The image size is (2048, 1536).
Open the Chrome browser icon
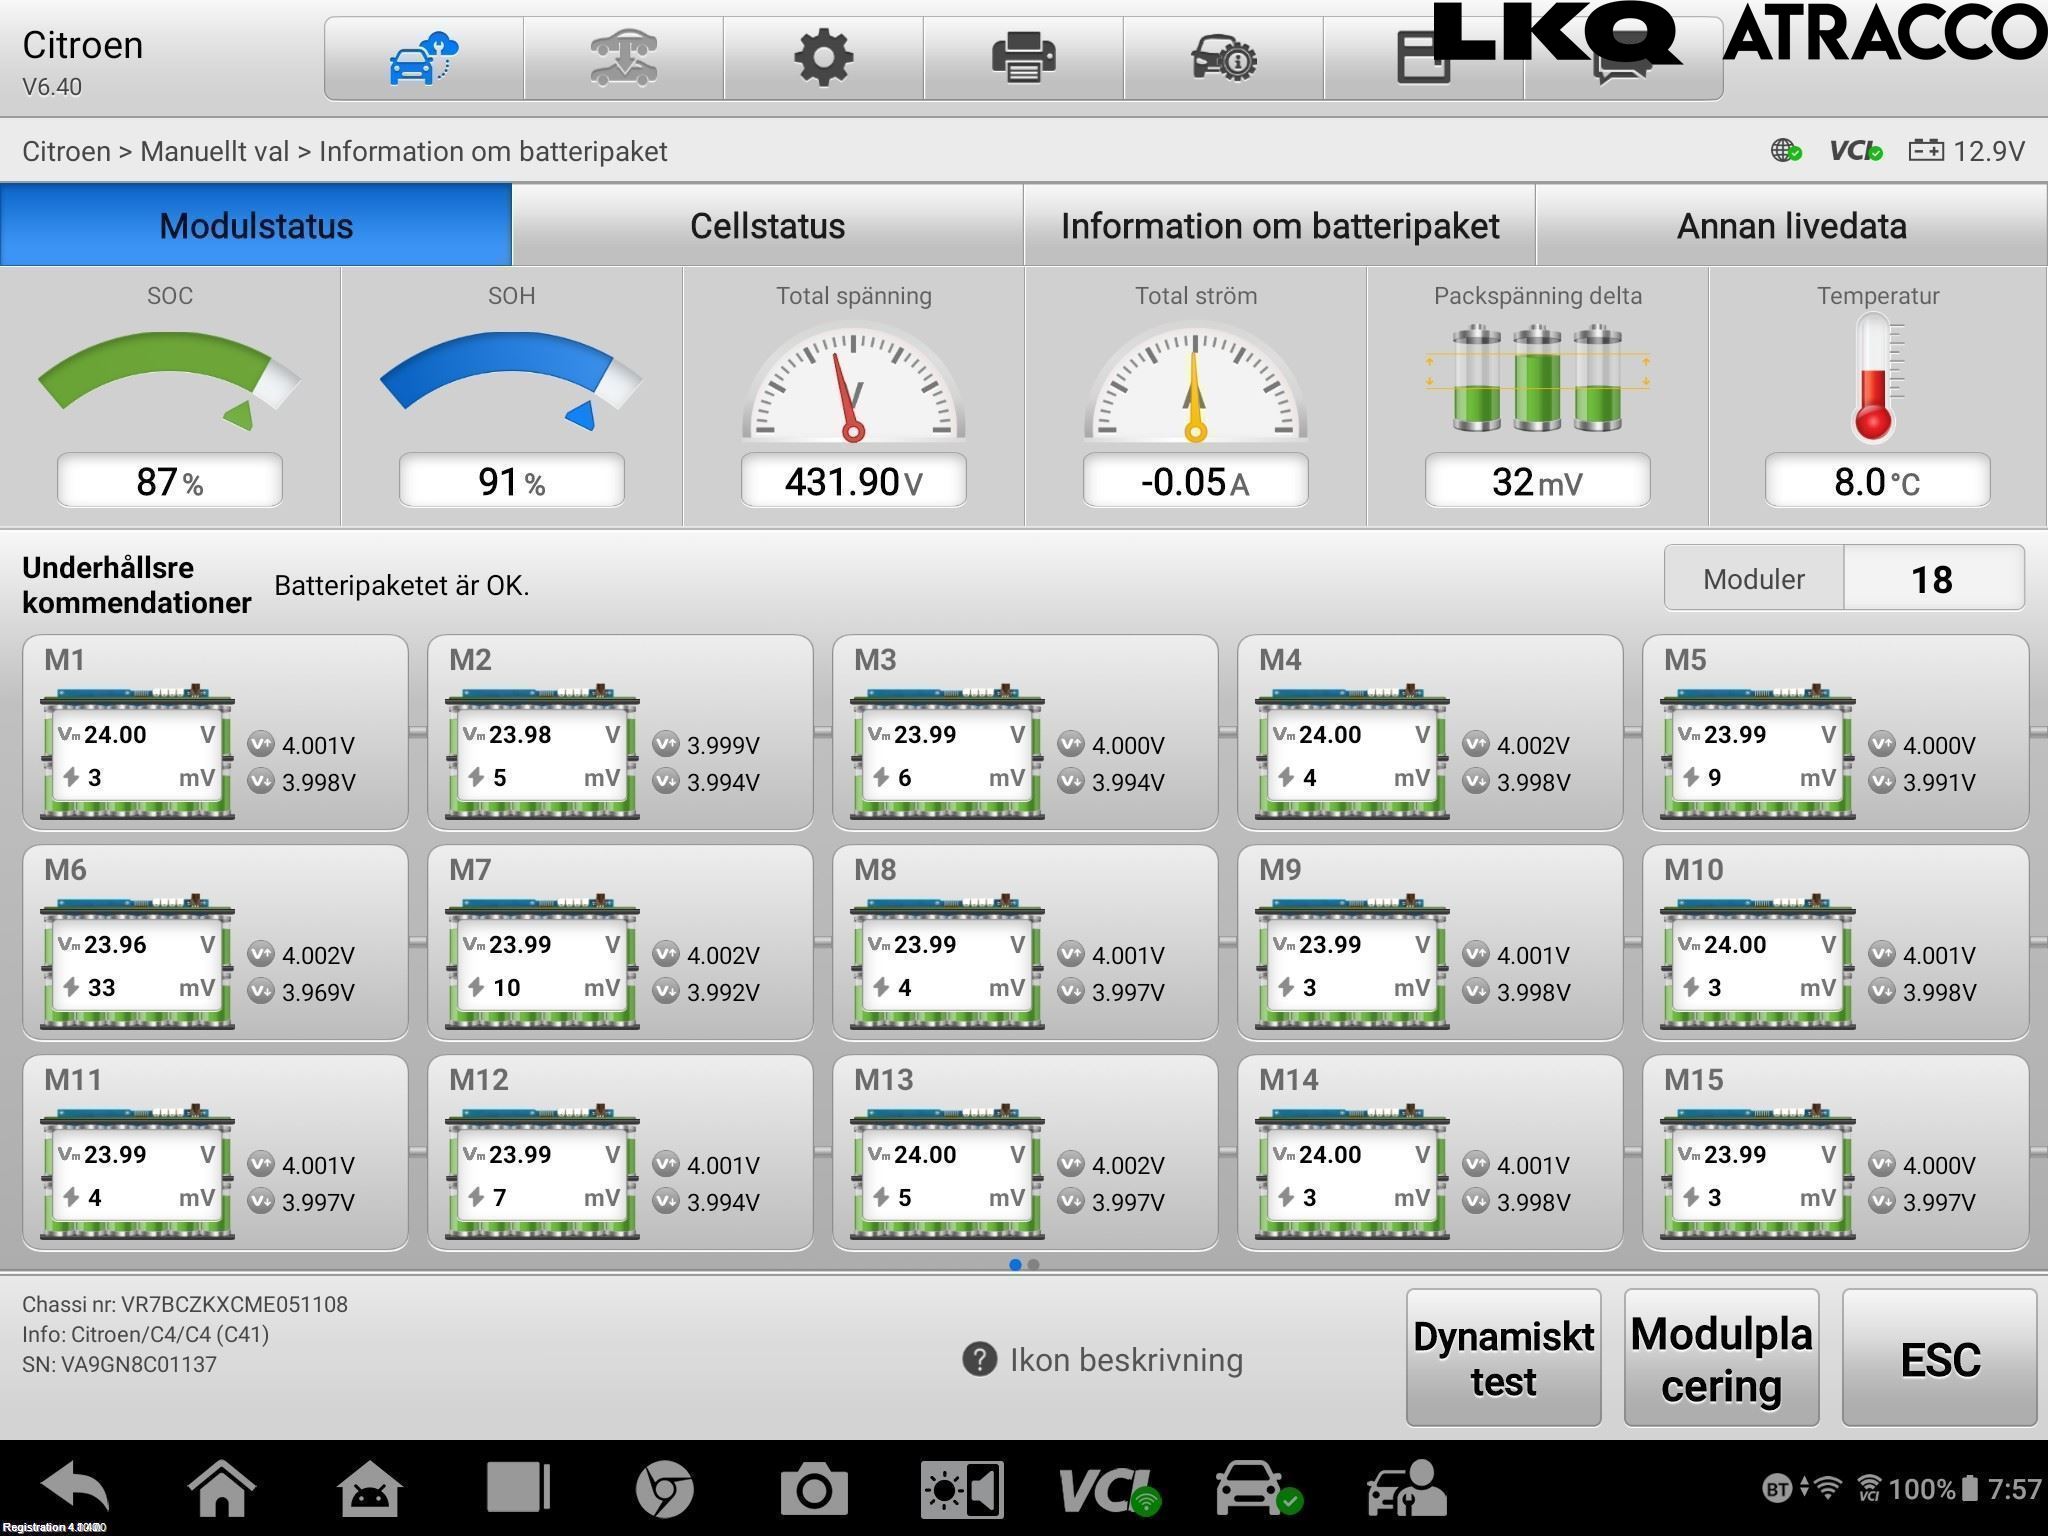[x=665, y=1489]
